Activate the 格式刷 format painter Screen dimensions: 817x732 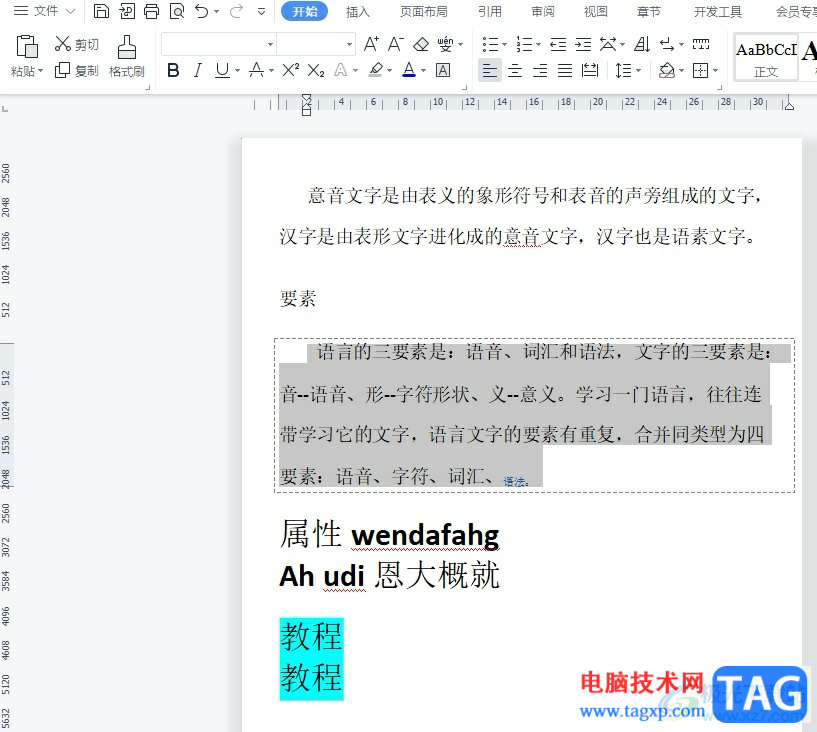pos(127,56)
